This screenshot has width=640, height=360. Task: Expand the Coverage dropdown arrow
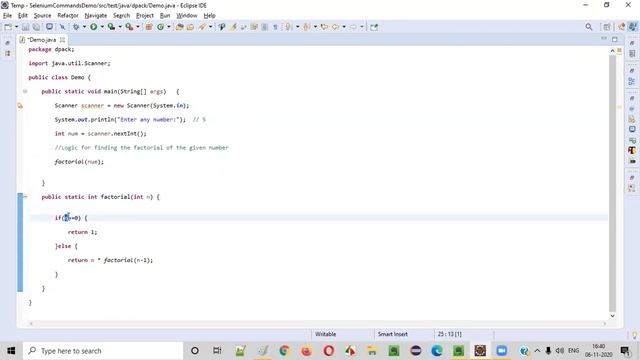tap(120, 27)
